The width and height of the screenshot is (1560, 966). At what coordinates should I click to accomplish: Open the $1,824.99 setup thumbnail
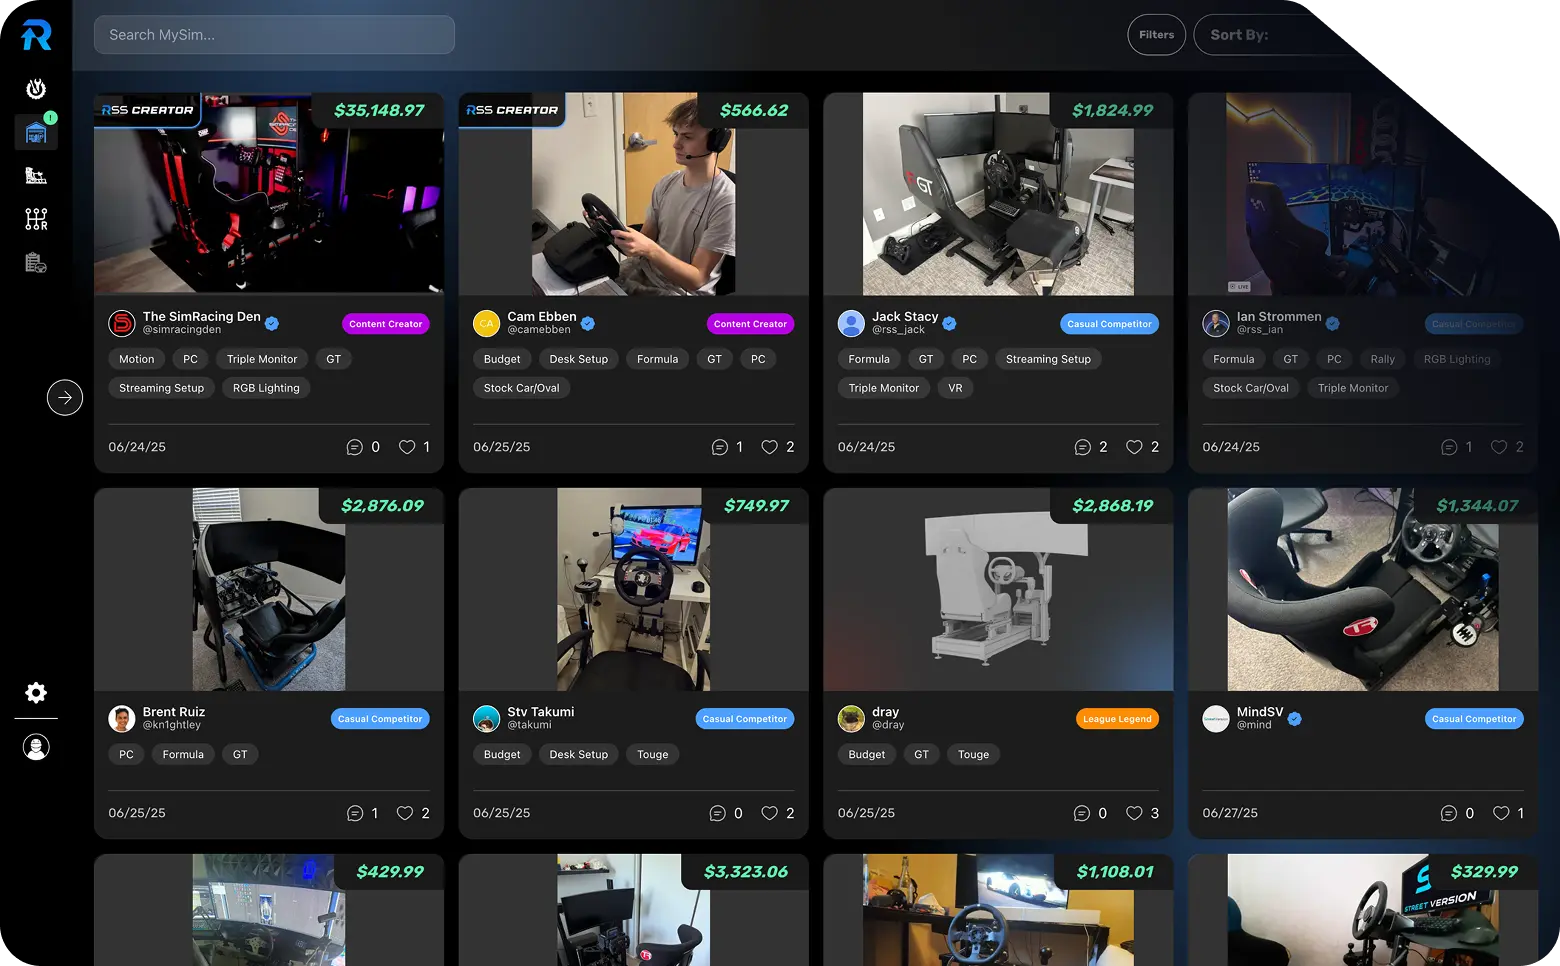click(x=998, y=194)
